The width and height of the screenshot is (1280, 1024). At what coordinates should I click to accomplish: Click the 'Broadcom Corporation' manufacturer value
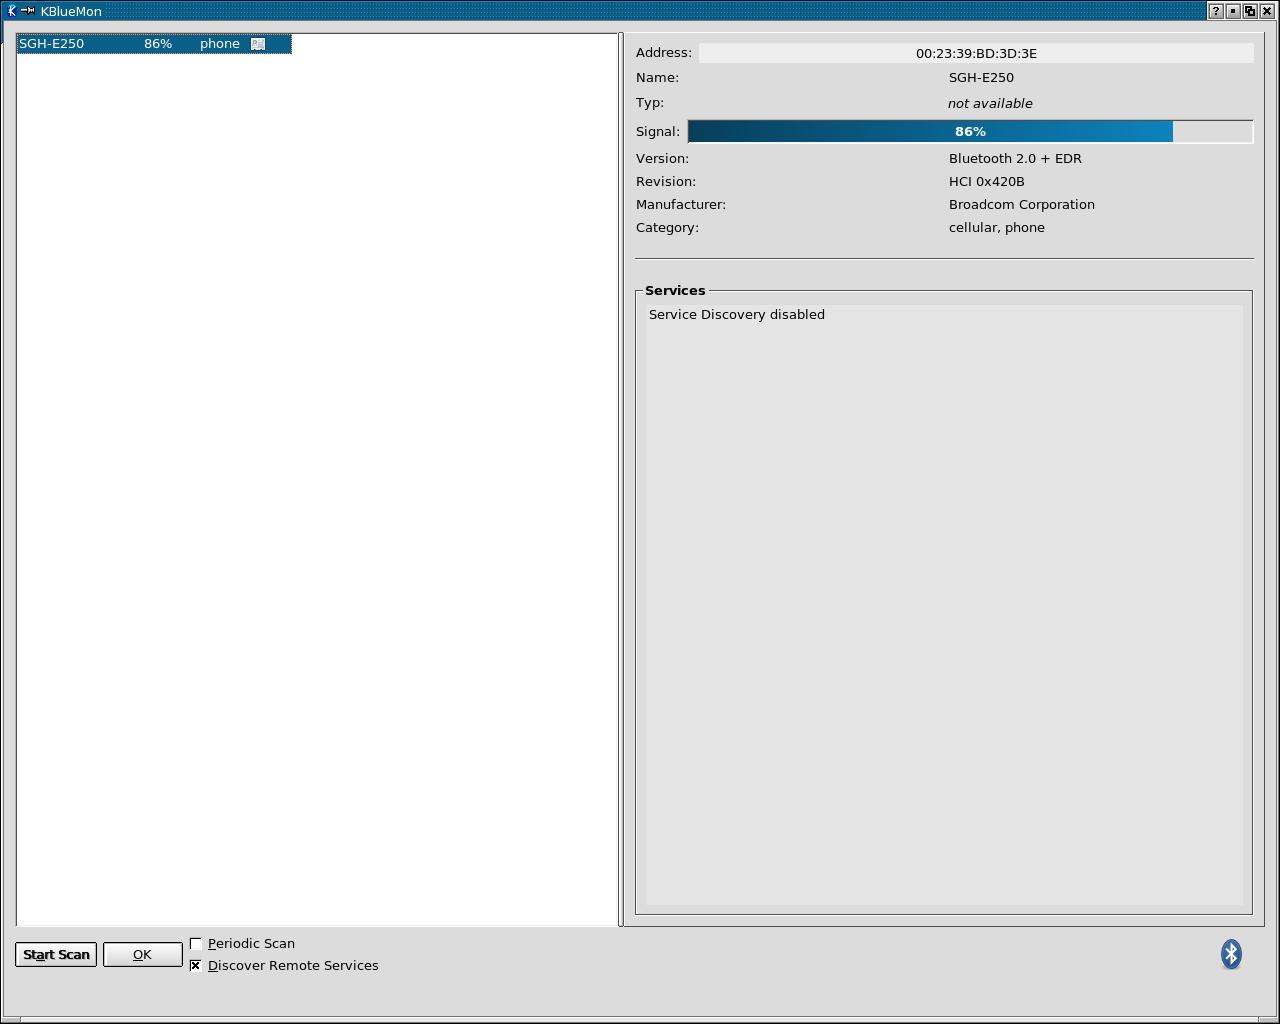tap(1022, 204)
